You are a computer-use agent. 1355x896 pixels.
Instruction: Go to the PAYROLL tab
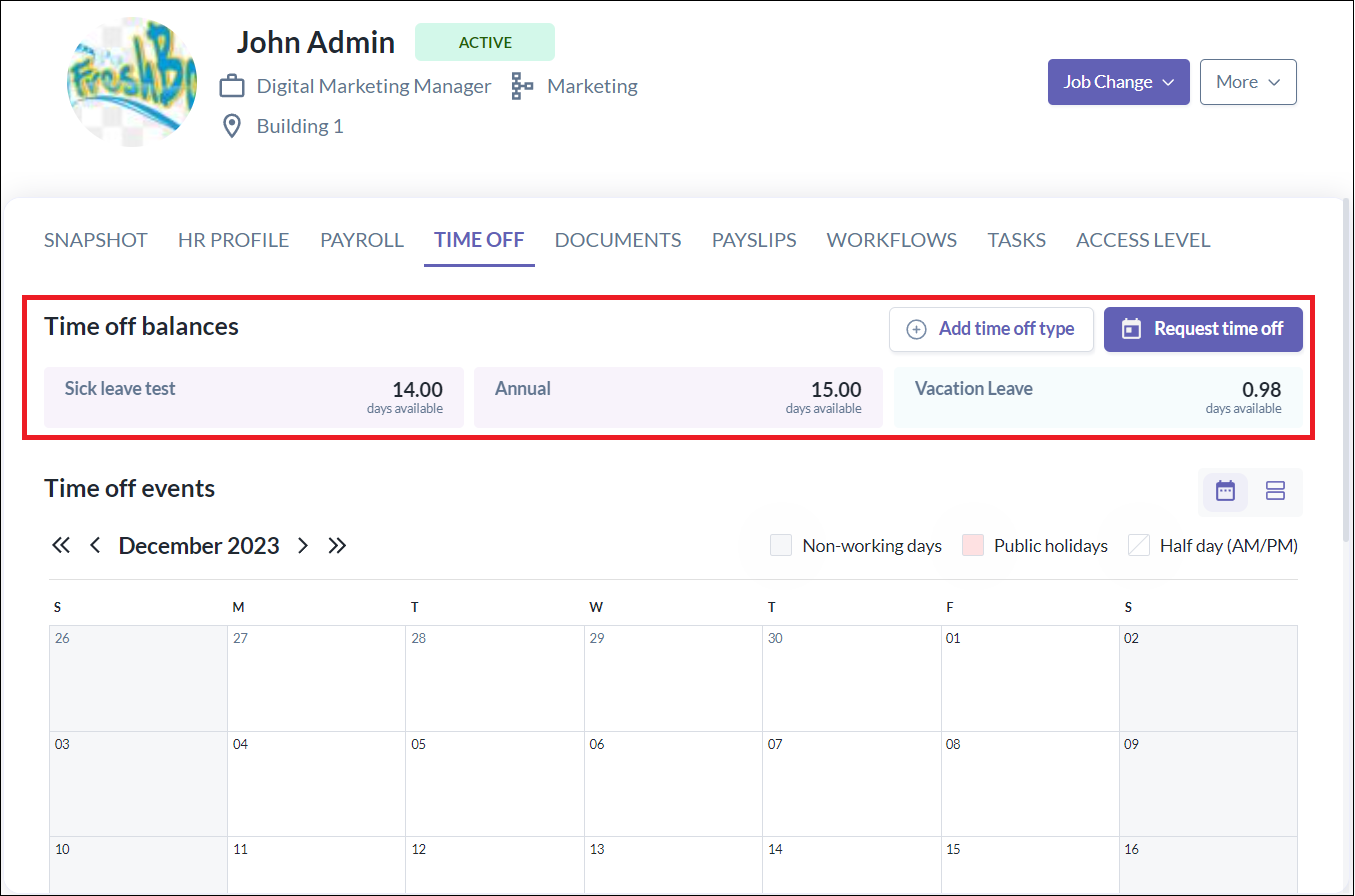[362, 240]
